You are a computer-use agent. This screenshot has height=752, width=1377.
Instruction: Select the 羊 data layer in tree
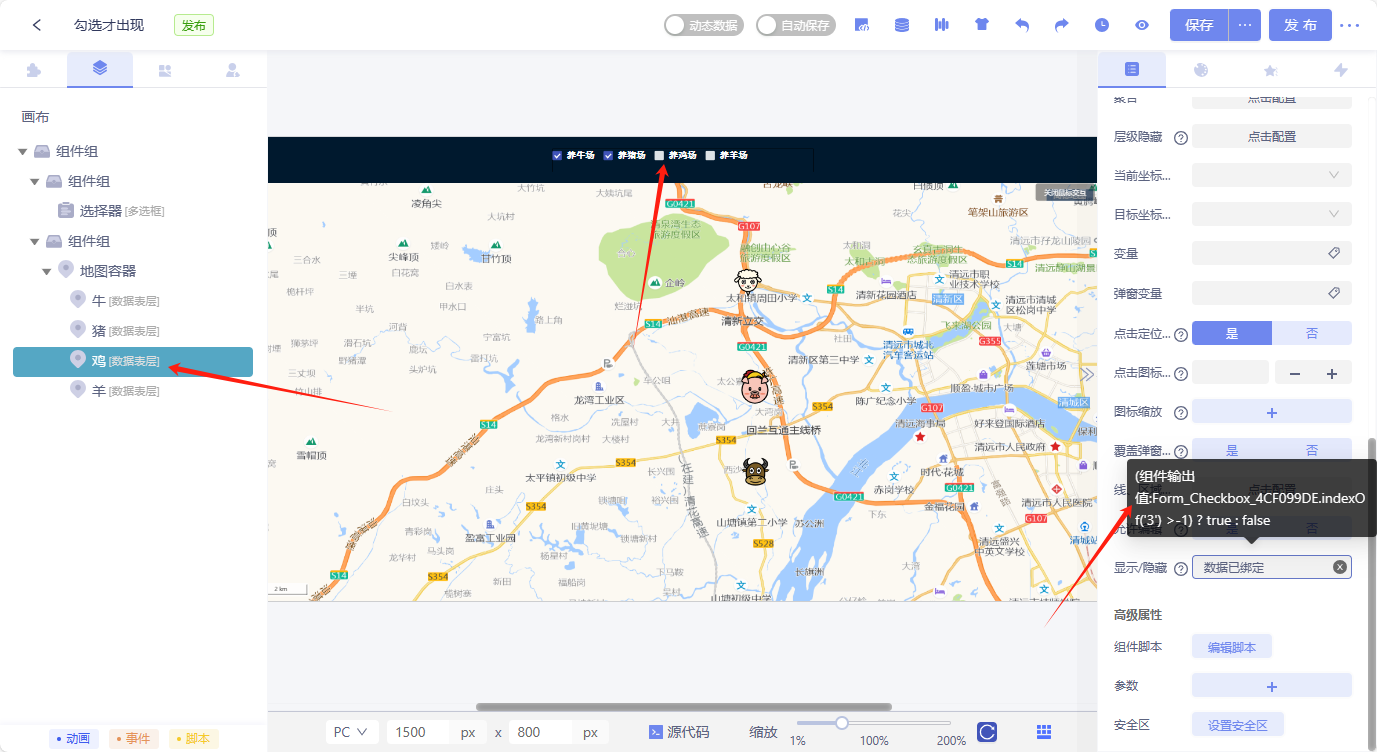tap(133, 391)
